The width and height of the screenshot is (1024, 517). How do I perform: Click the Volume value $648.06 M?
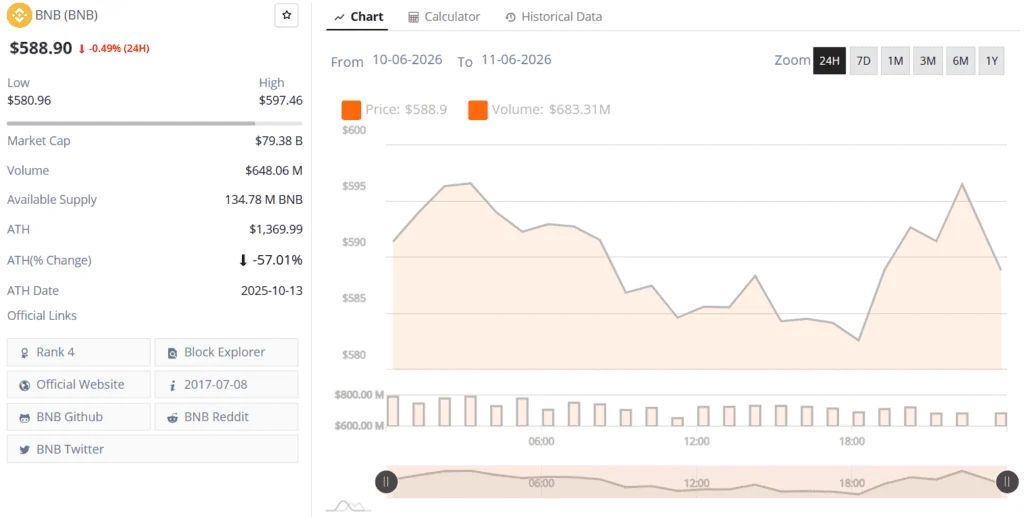tap(274, 171)
